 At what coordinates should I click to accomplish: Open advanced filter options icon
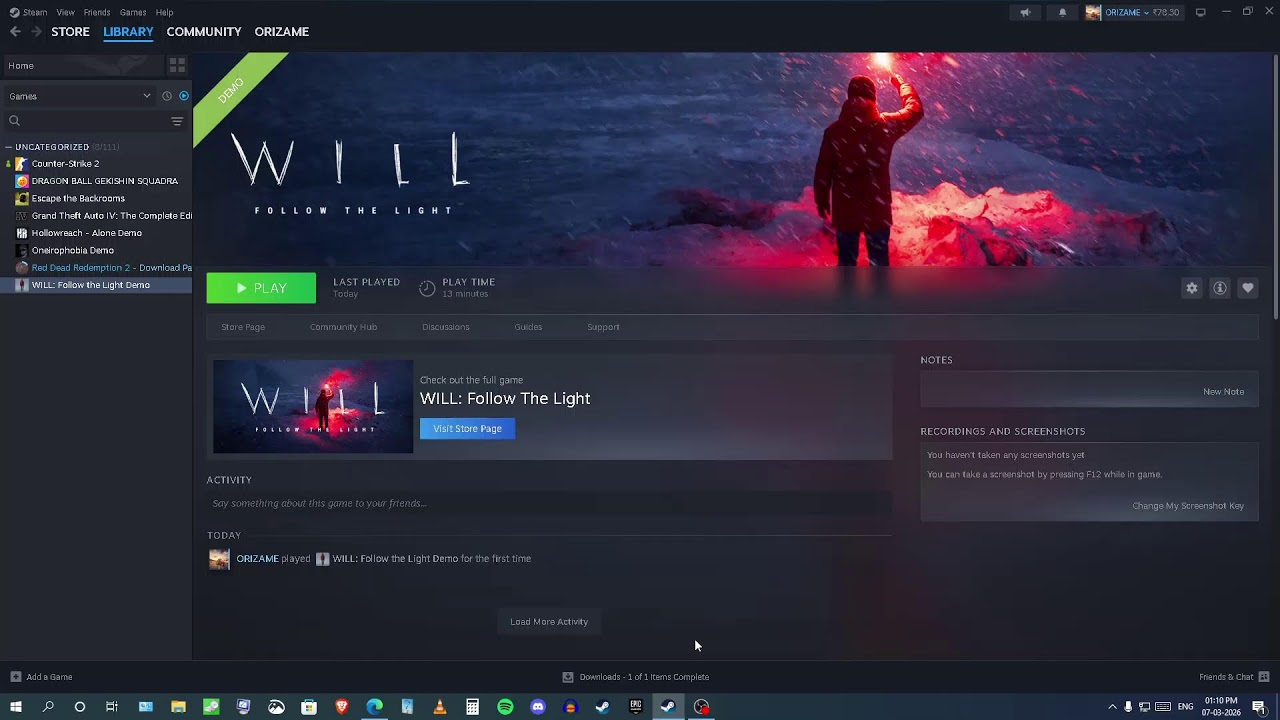click(x=177, y=121)
